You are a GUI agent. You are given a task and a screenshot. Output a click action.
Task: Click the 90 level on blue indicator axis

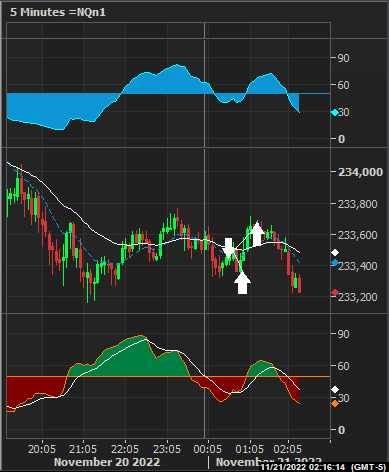(x=344, y=58)
